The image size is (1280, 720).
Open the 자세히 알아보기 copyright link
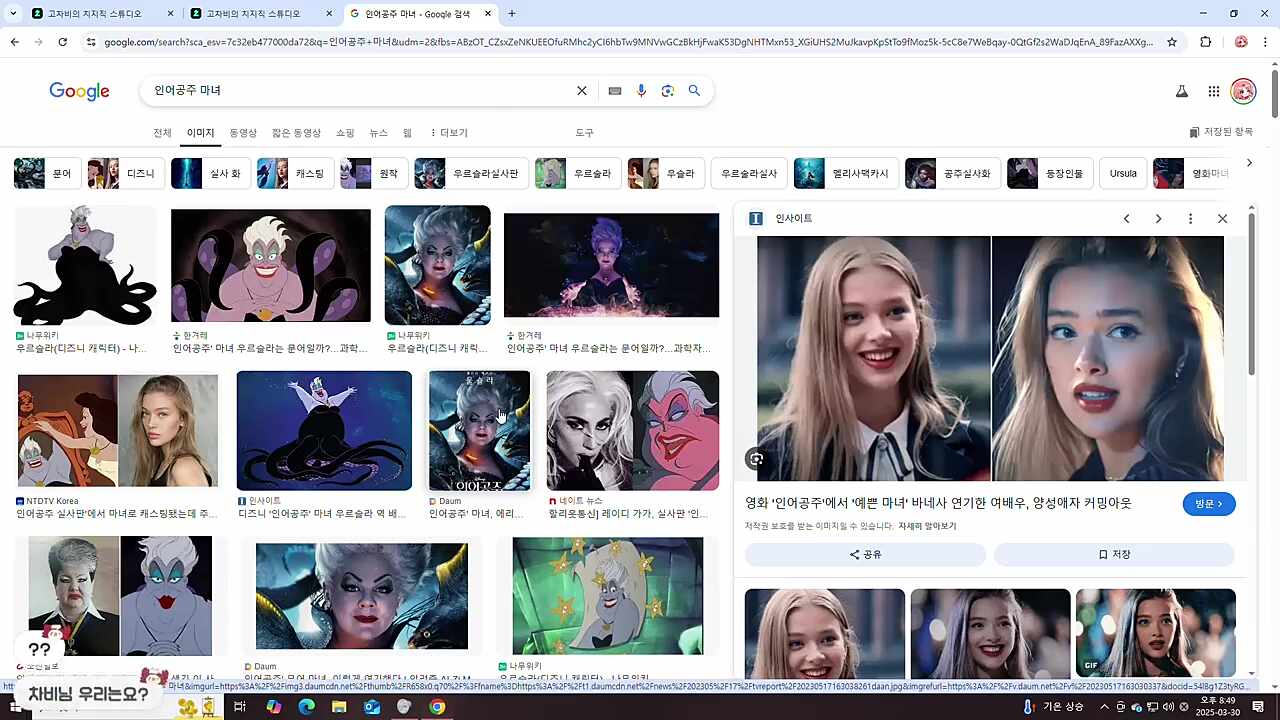pos(927,526)
